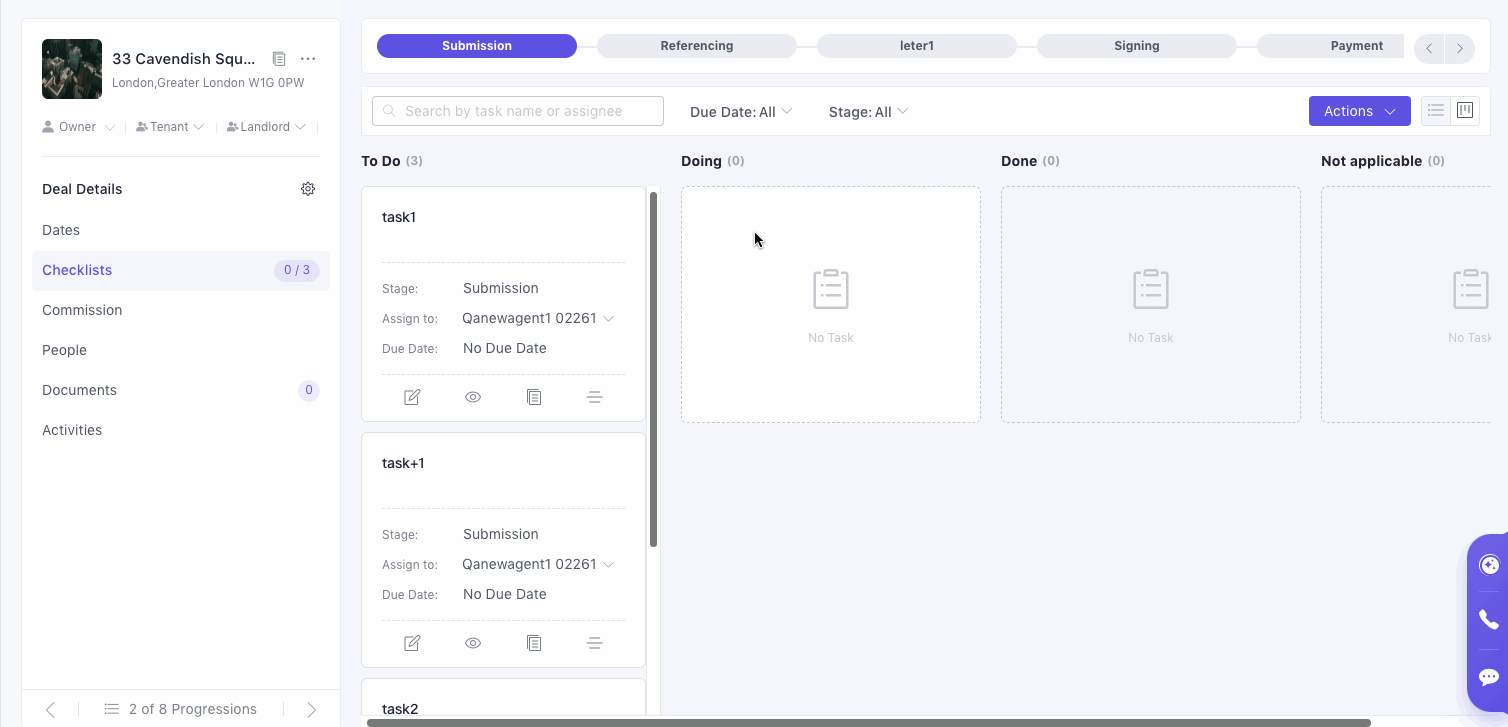Click the edit icon on task1 card
Screen dimensions: 1508x727
pos(412,397)
